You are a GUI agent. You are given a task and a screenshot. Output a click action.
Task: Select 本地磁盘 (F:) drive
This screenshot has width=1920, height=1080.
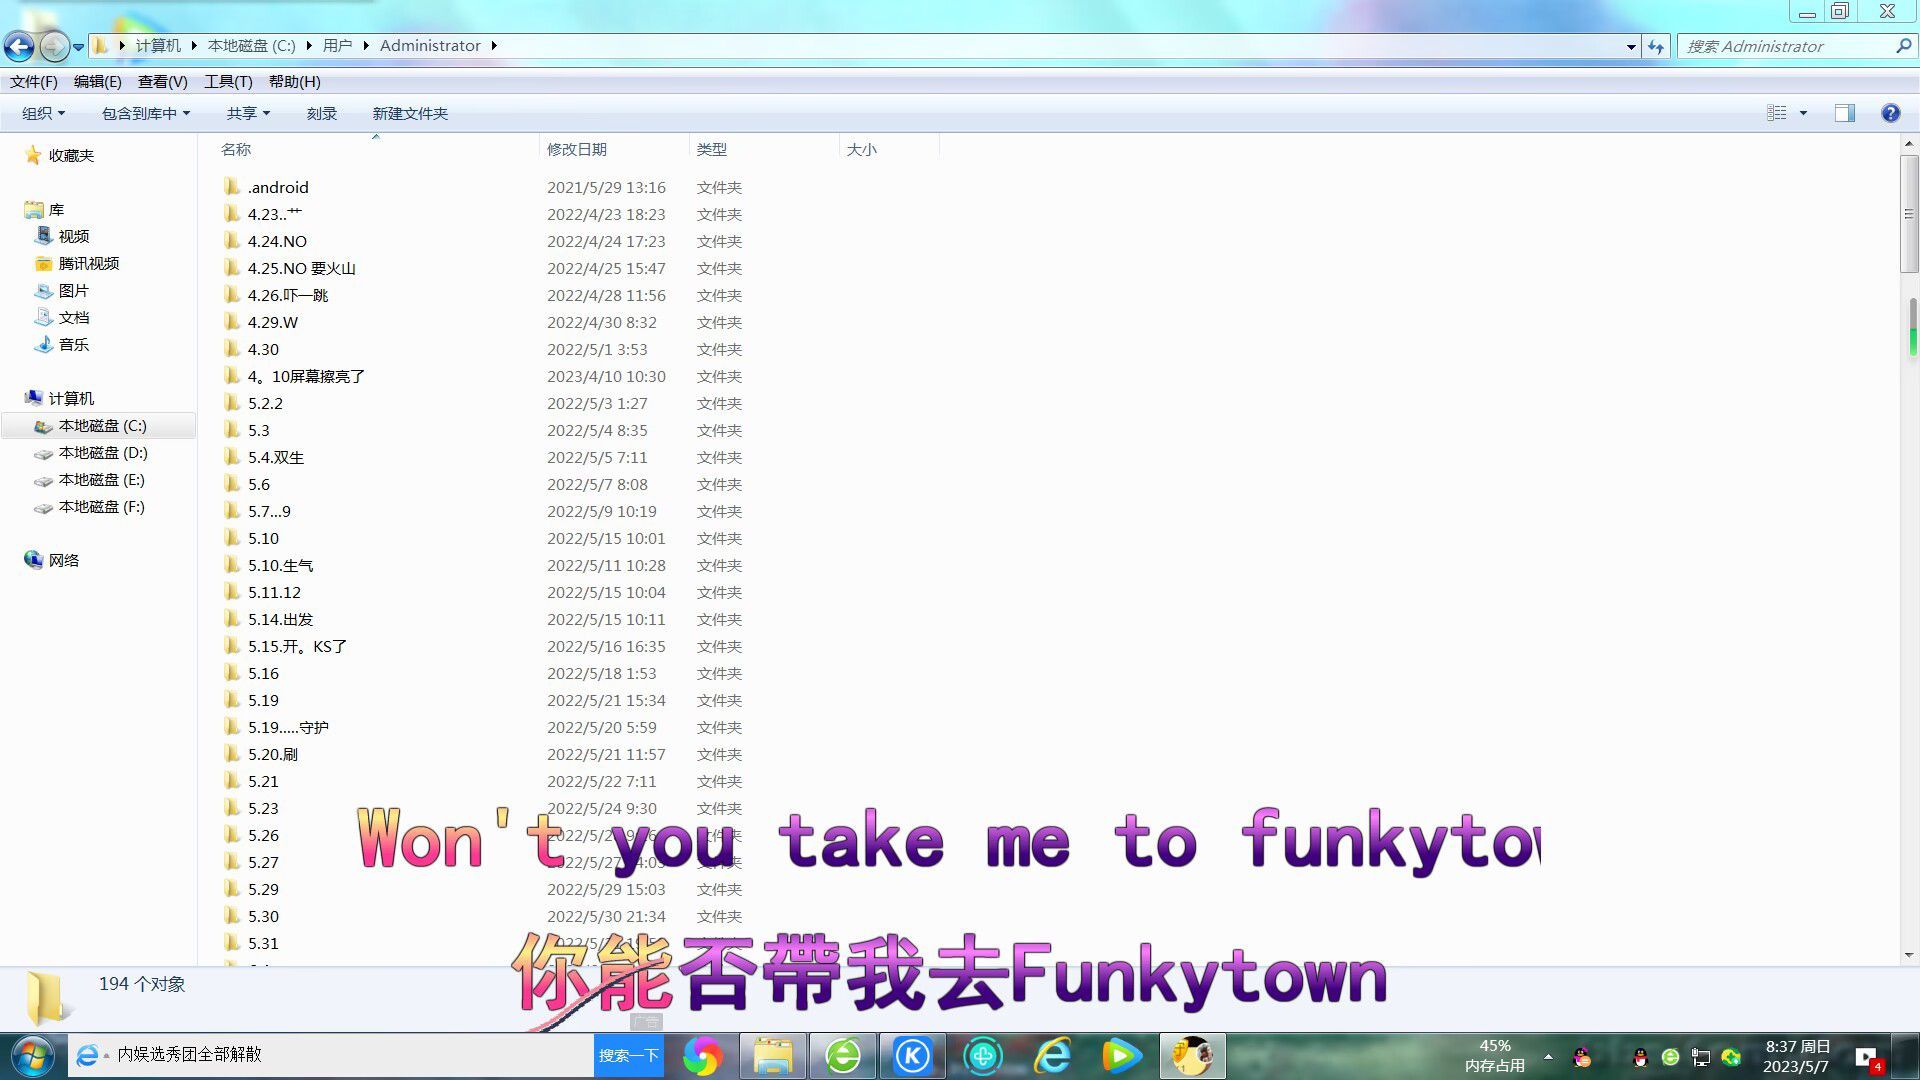(101, 507)
